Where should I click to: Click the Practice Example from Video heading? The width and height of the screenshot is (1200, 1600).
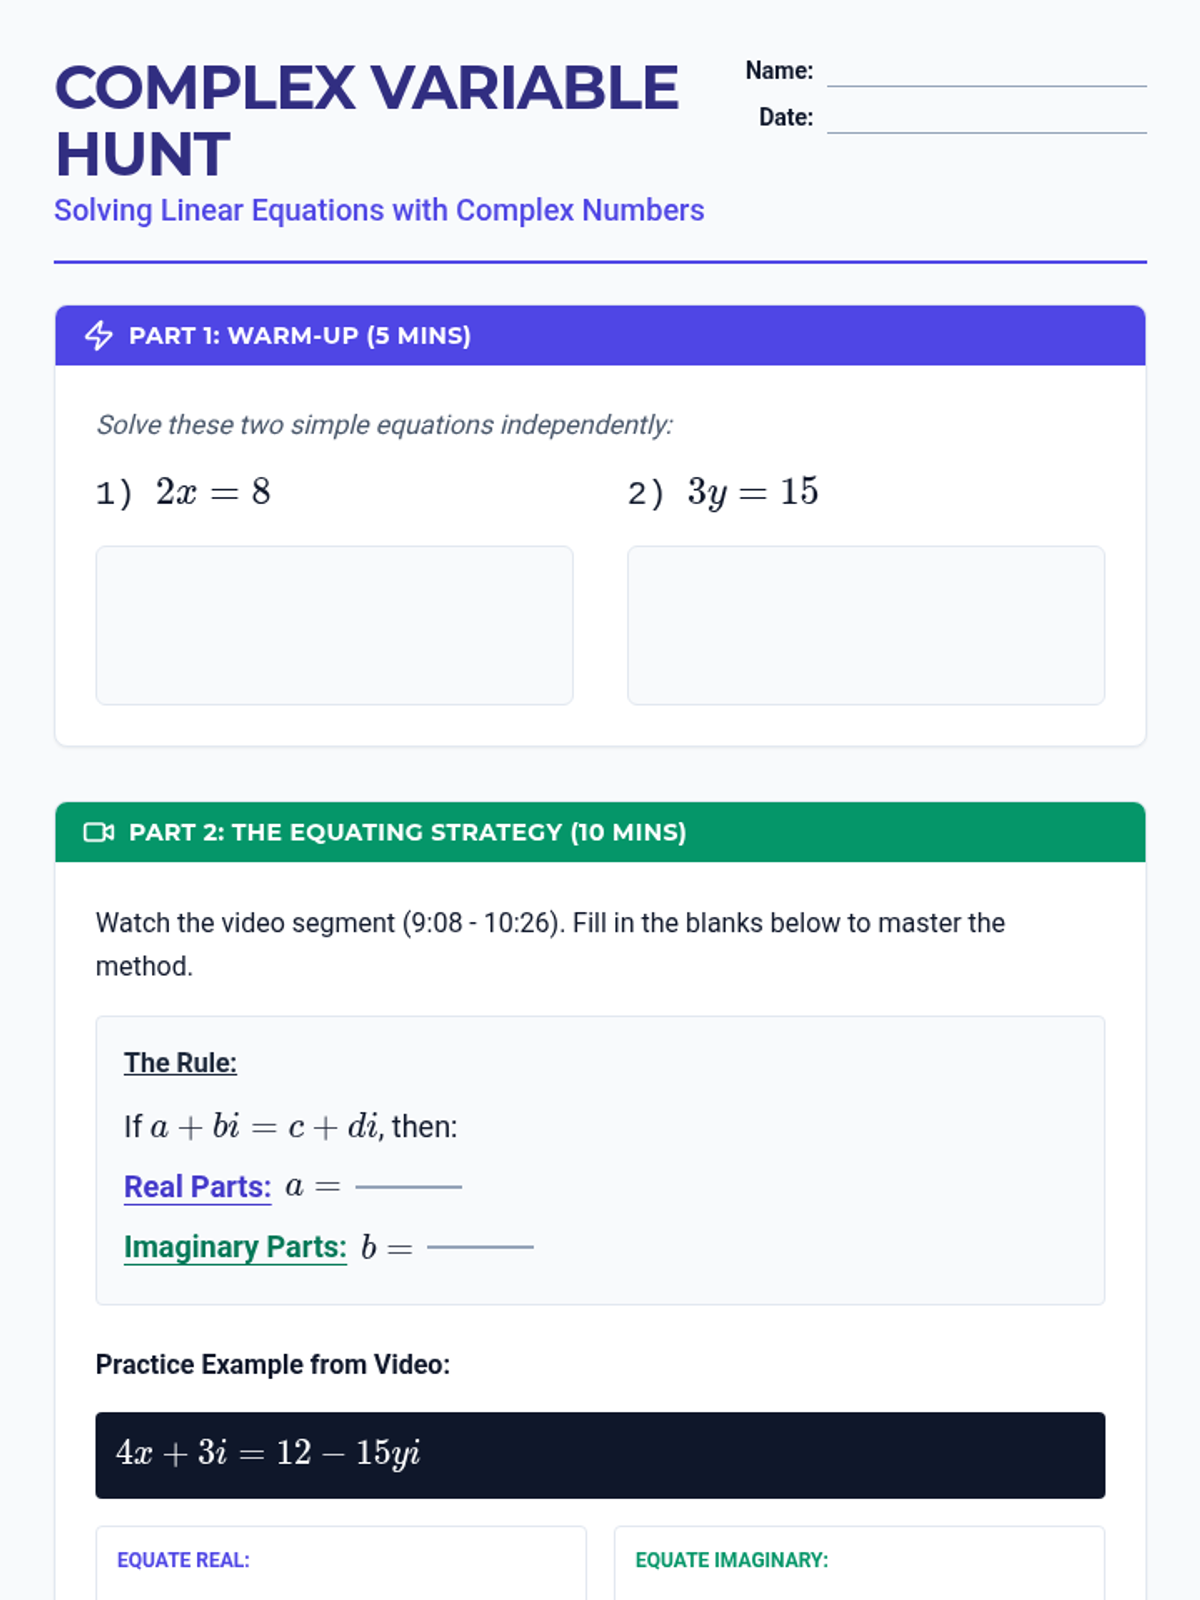(273, 1365)
